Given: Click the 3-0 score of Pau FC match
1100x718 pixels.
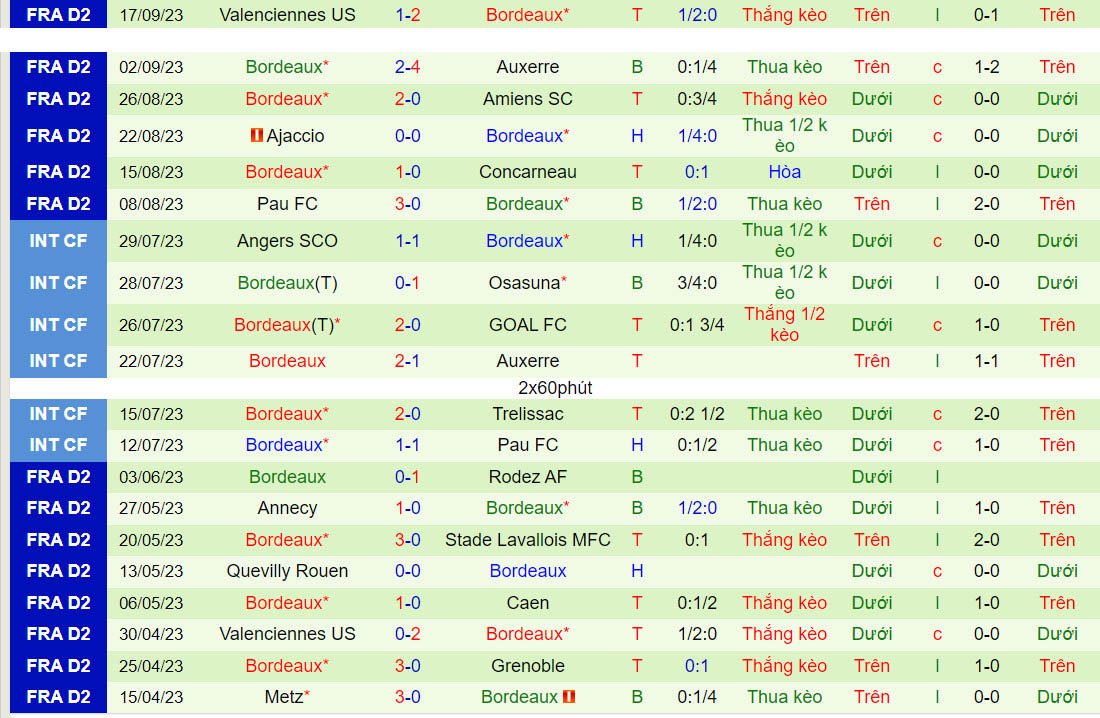Looking at the screenshot, I should (407, 204).
